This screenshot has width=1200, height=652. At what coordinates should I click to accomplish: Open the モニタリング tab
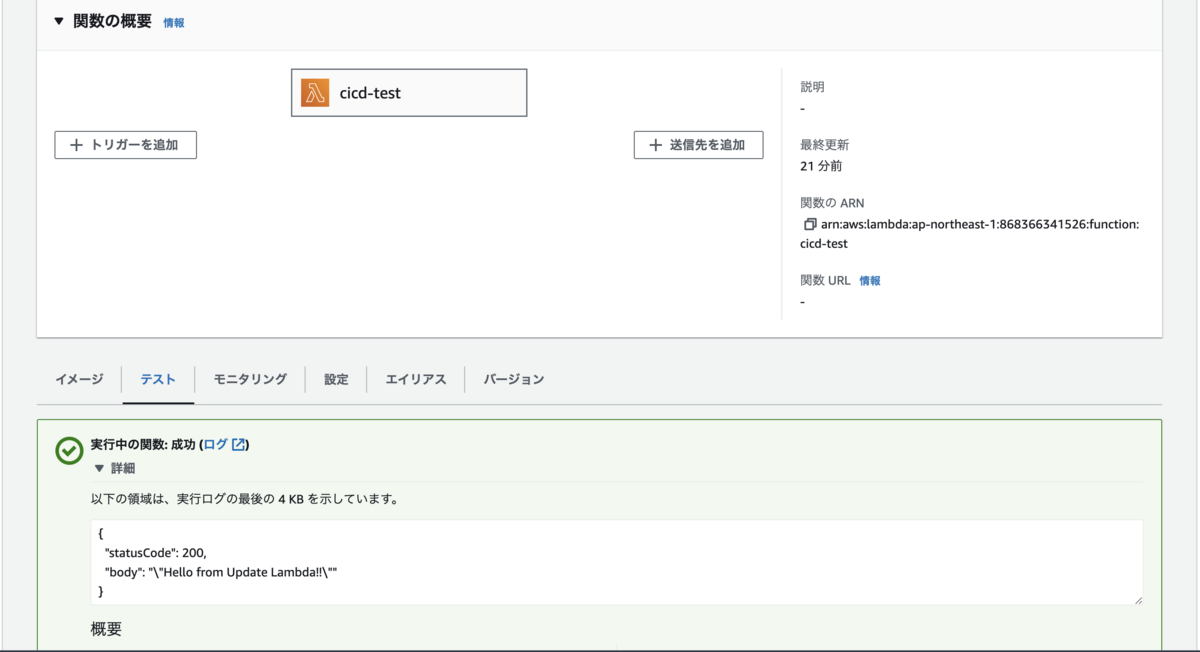250,380
